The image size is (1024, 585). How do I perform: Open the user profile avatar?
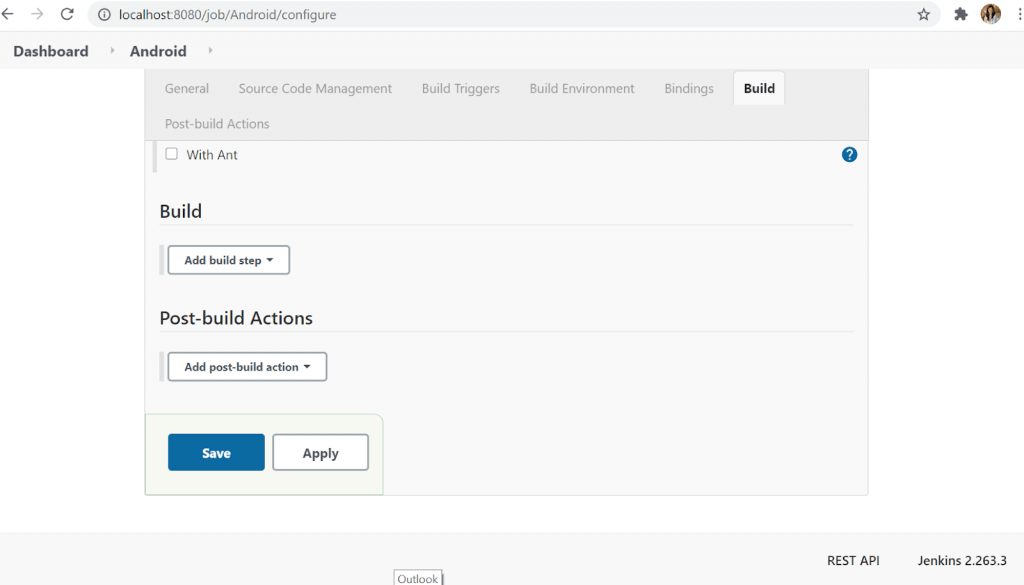[x=991, y=14]
